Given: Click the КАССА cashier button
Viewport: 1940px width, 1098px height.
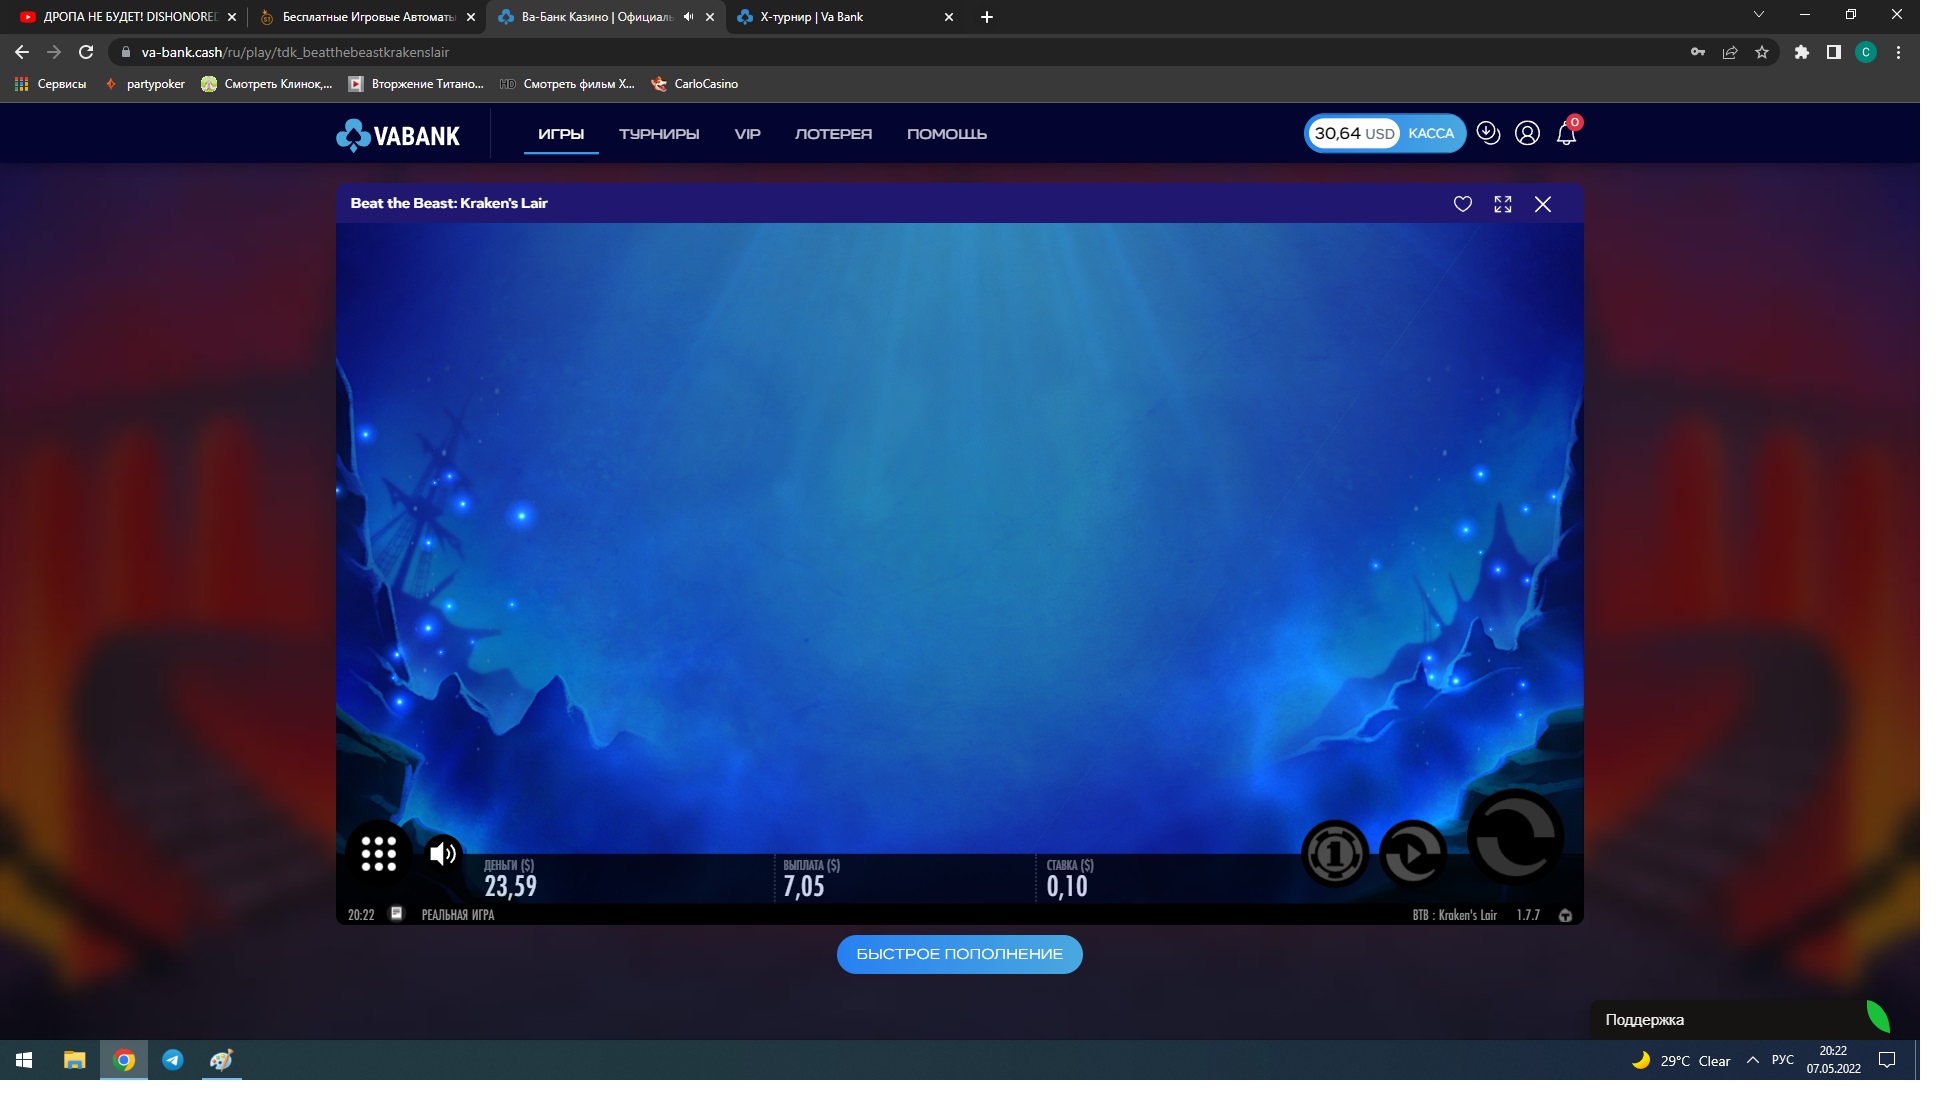Looking at the screenshot, I should pyautogui.click(x=1430, y=133).
